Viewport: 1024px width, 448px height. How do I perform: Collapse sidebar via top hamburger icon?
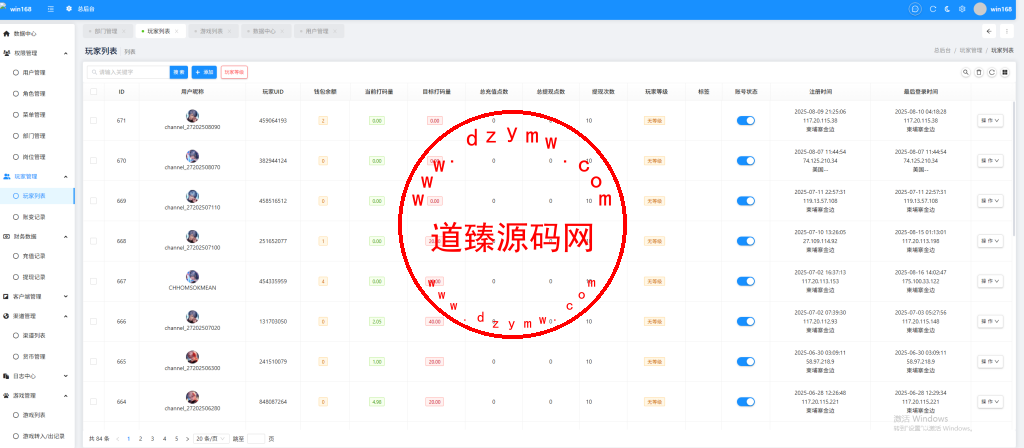(x=51, y=9)
